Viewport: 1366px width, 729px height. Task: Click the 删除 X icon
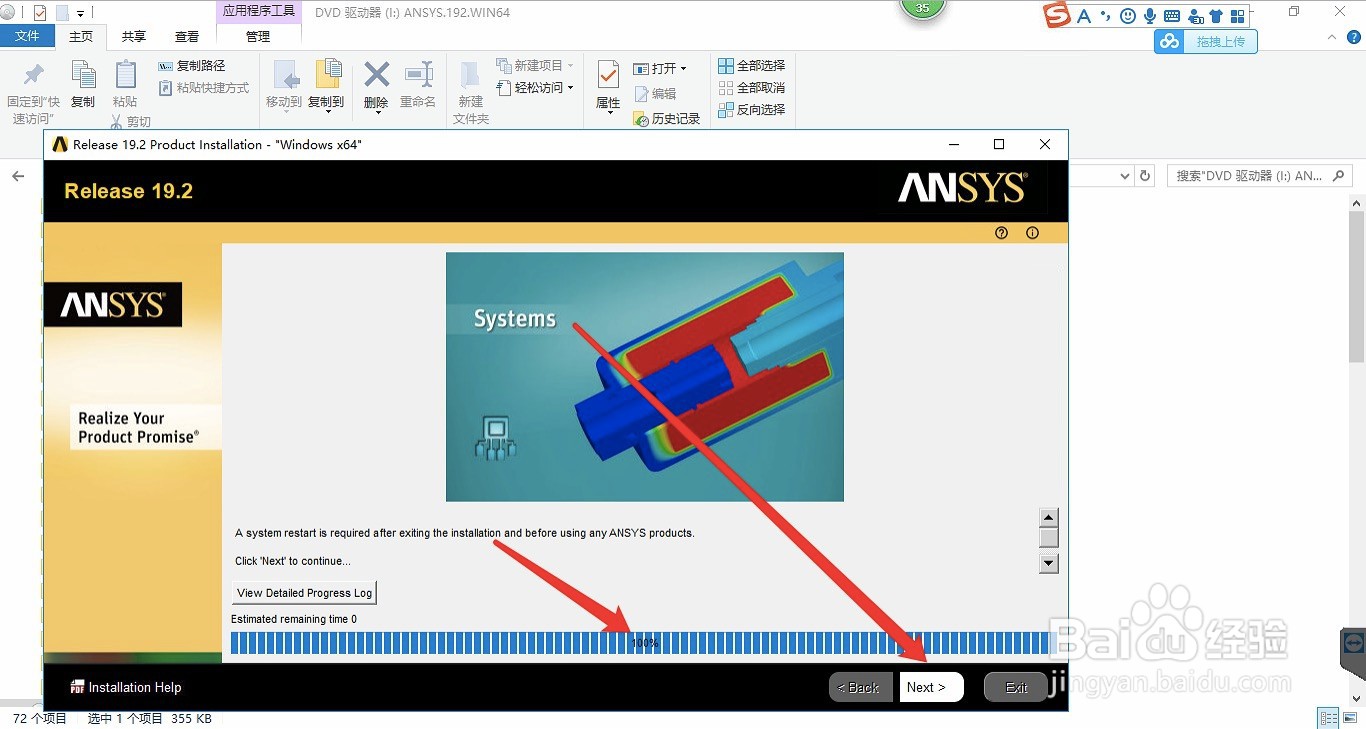click(x=376, y=75)
